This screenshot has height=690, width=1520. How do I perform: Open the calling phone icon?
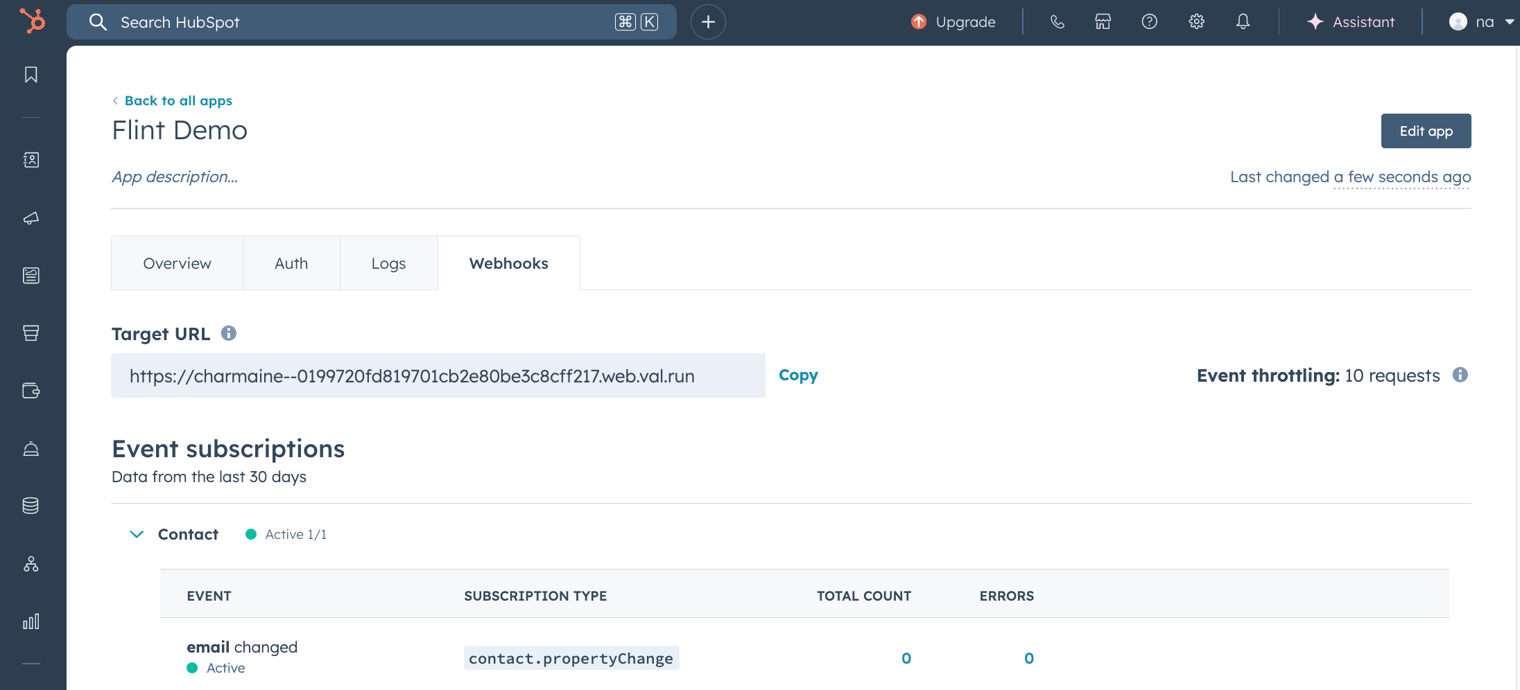[x=1057, y=22]
